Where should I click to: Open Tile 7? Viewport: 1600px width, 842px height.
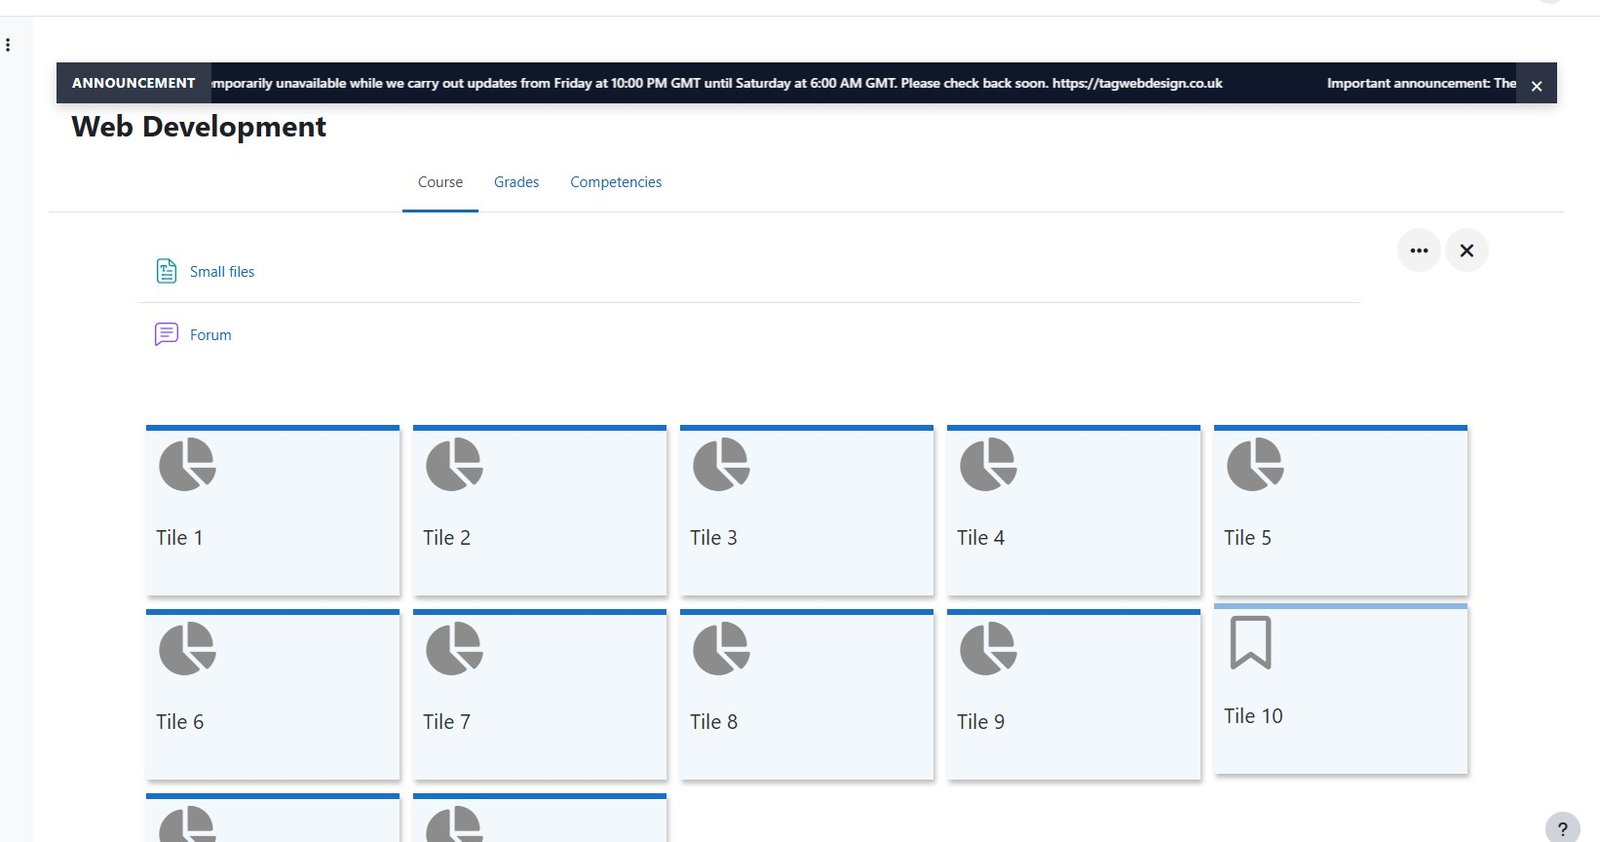(540, 695)
